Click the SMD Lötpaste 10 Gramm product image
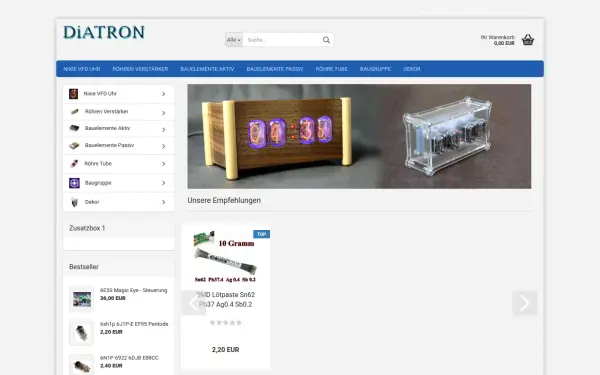Screen dimensions: 600x375 click(x=225, y=256)
